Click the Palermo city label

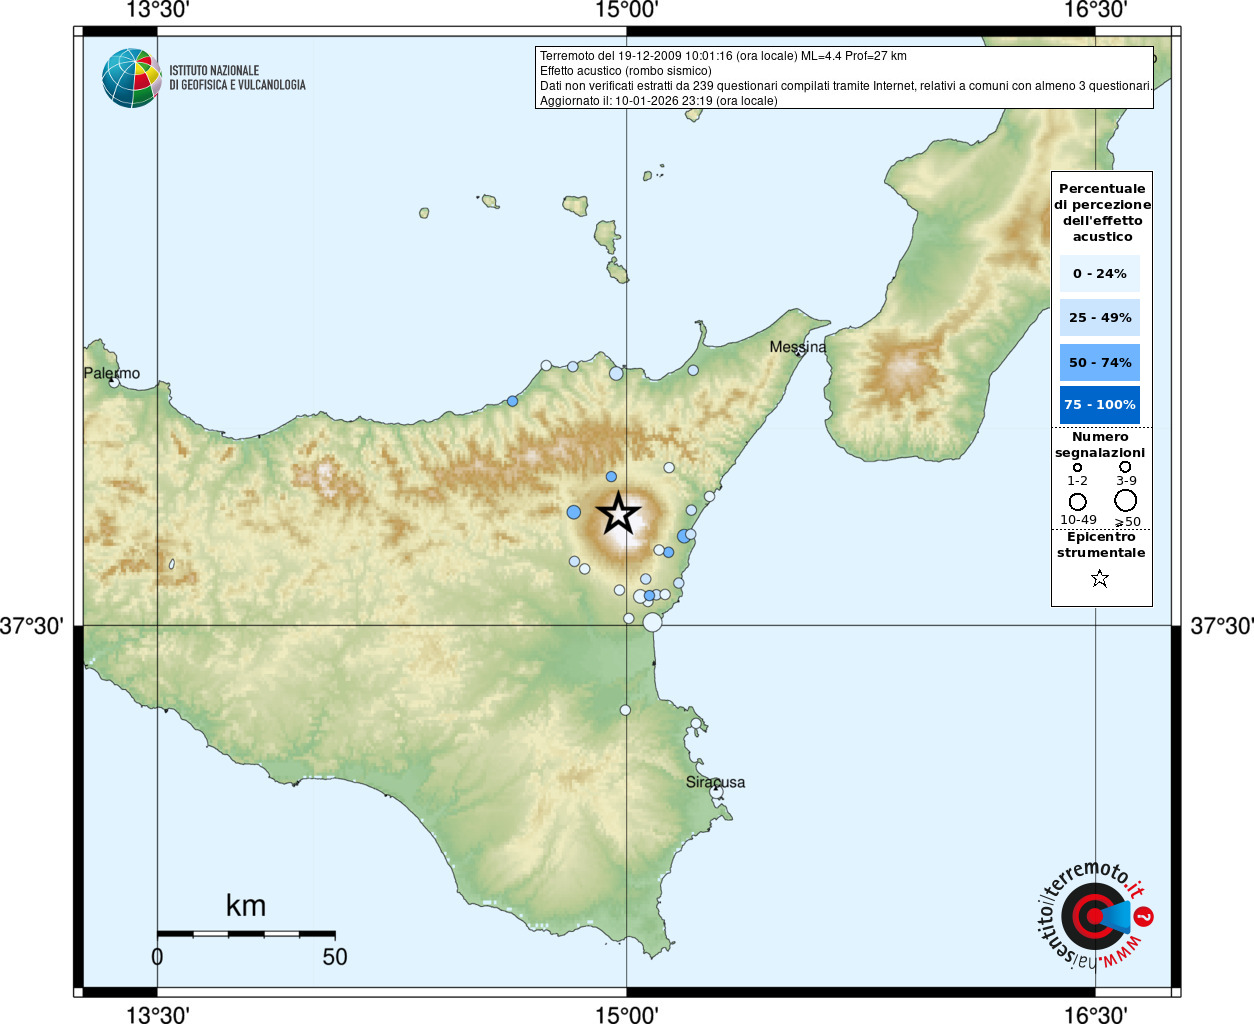point(112,373)
